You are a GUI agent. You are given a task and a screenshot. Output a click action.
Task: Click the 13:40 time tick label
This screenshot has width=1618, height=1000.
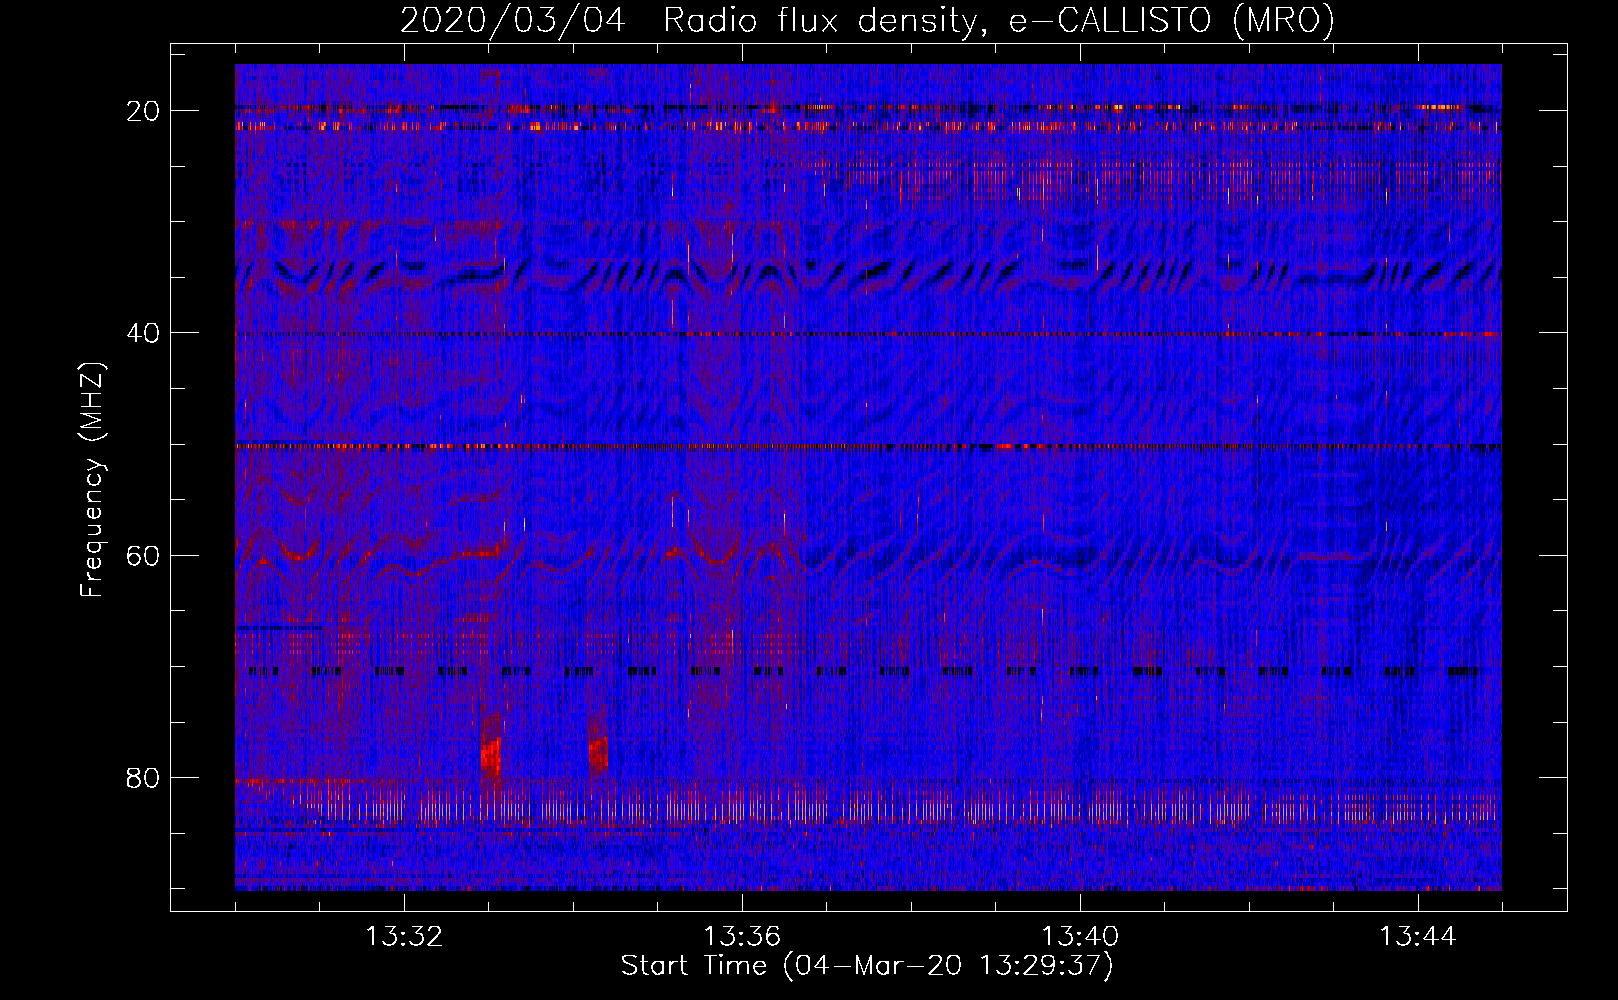tap(1080, 937)
